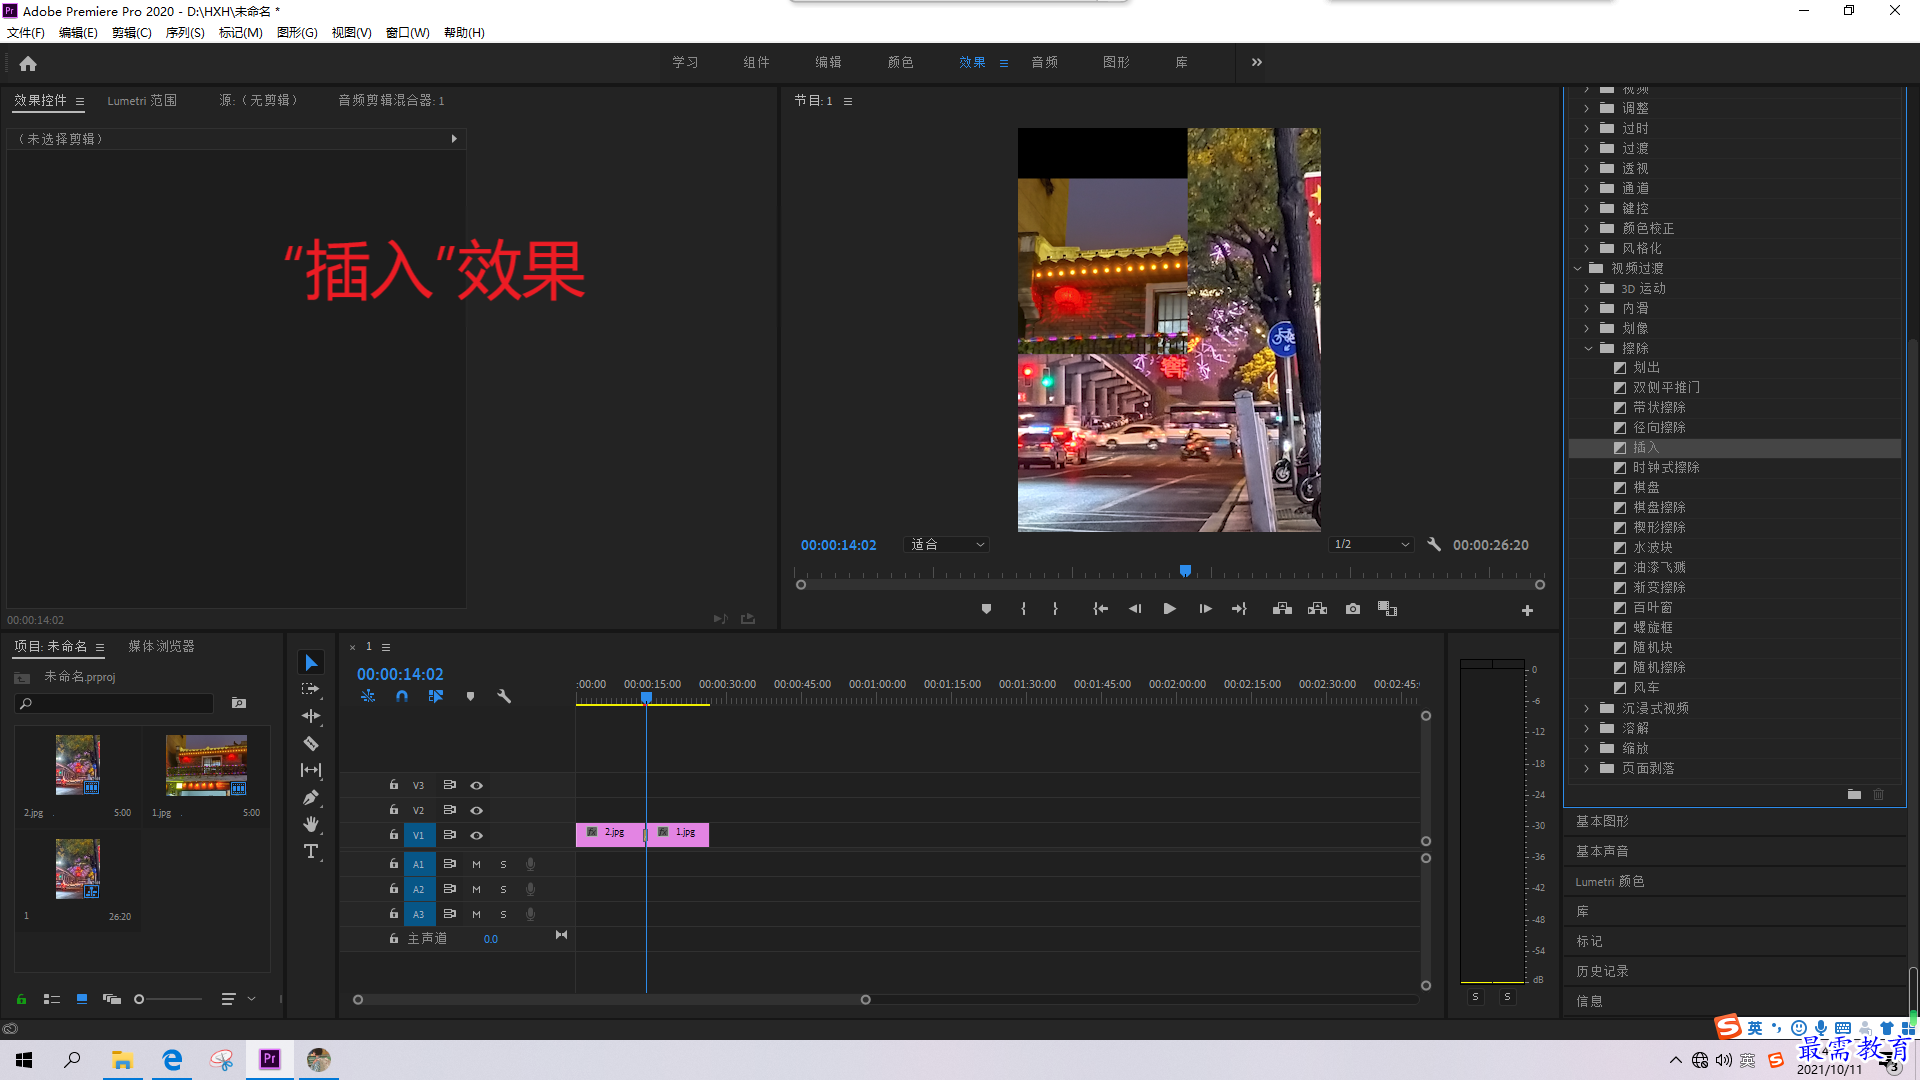Add marker in timeline
This screenshot has height=1080, width=1920.
tap(470, 696)
